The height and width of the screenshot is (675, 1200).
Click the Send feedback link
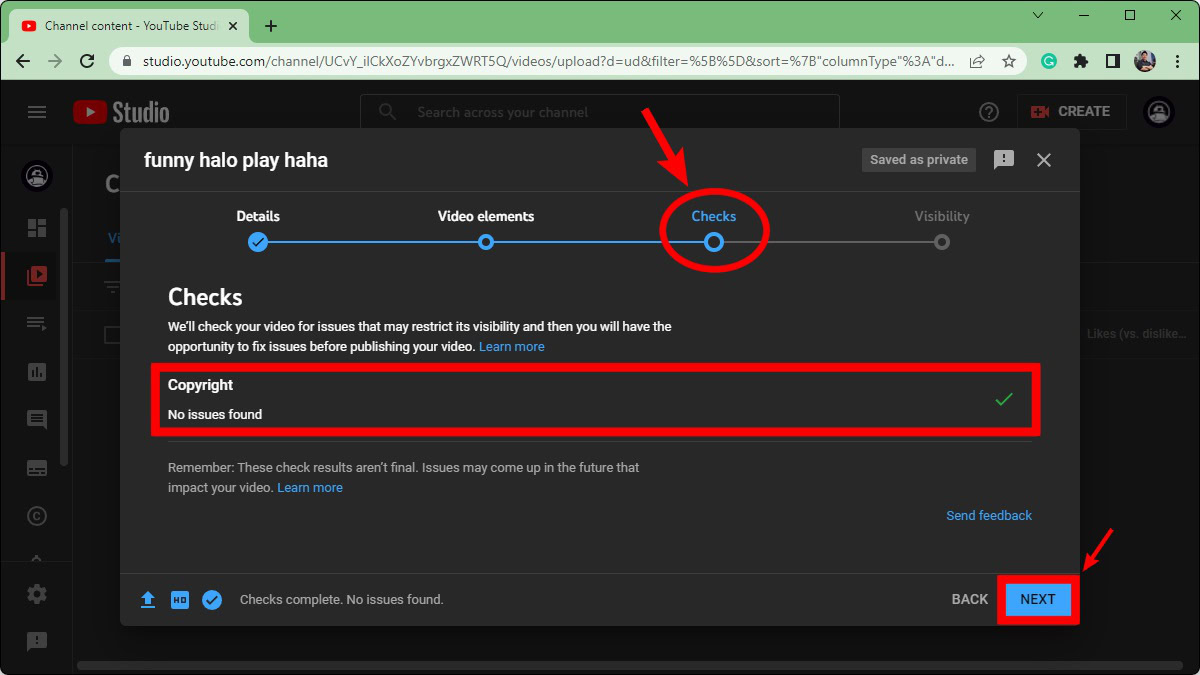(988, 516)
